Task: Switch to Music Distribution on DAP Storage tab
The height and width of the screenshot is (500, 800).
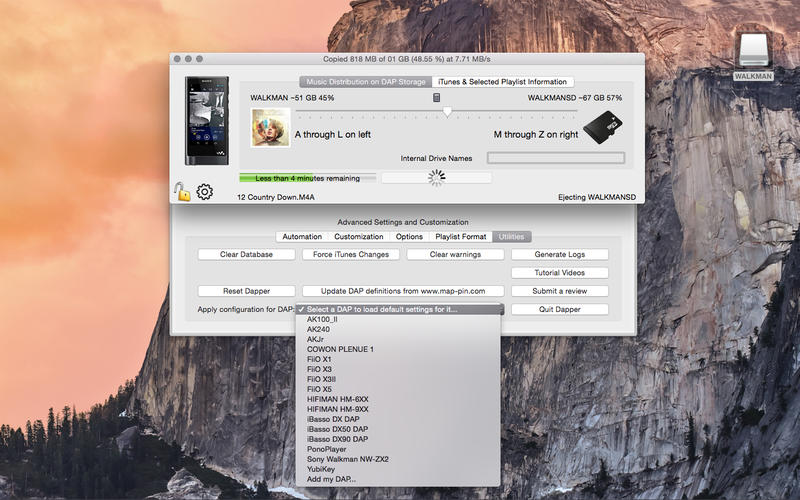Action: [366, 82]
